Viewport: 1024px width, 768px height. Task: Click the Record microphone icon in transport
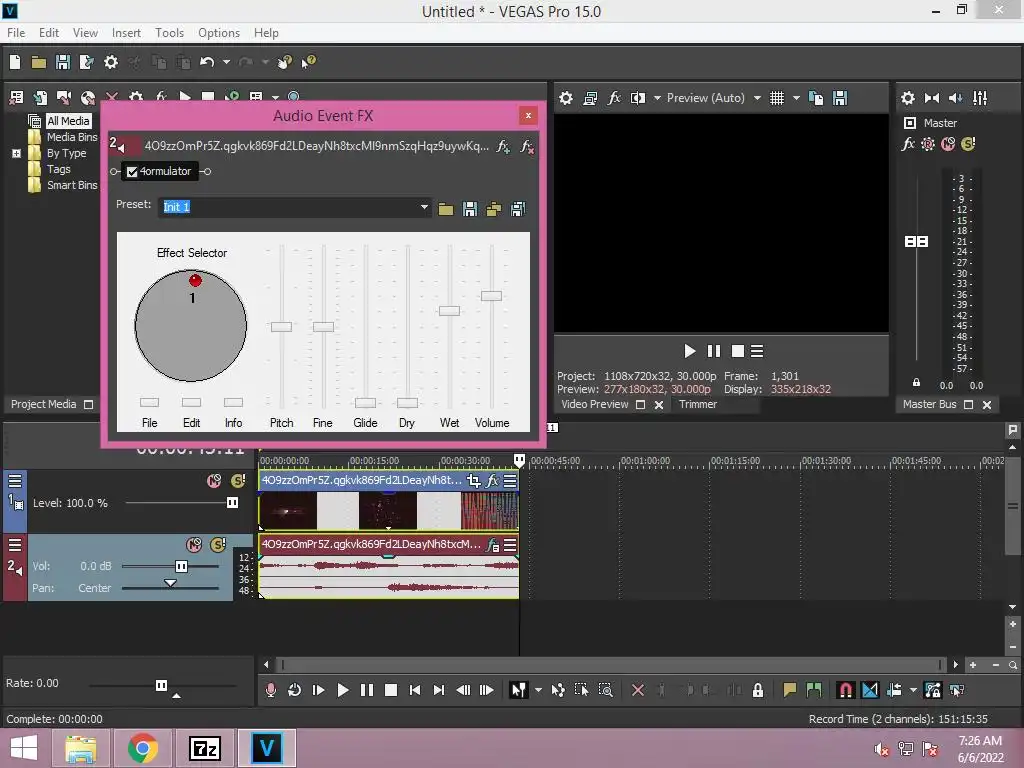click(x=270, y=690)
